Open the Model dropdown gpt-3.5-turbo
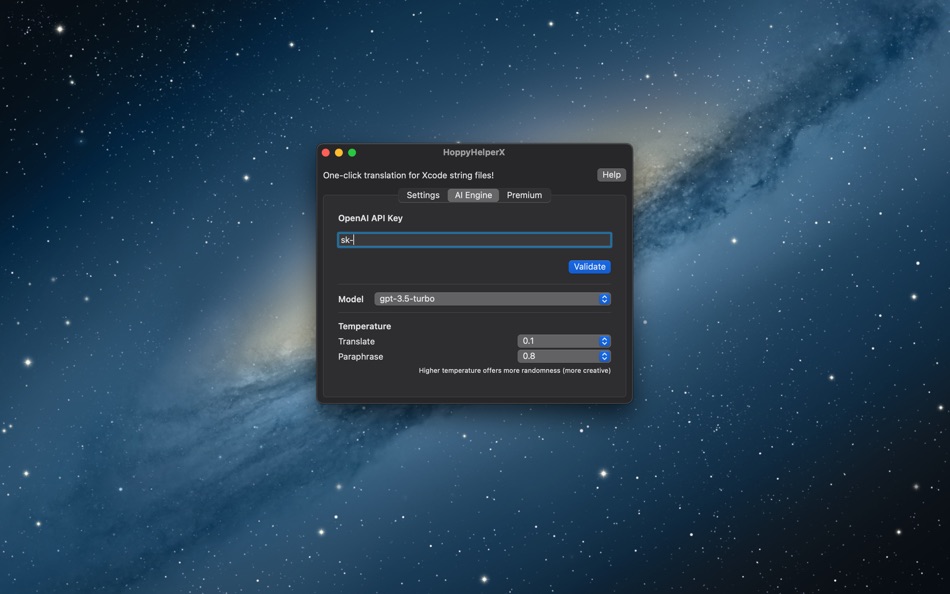 (492, 299)
